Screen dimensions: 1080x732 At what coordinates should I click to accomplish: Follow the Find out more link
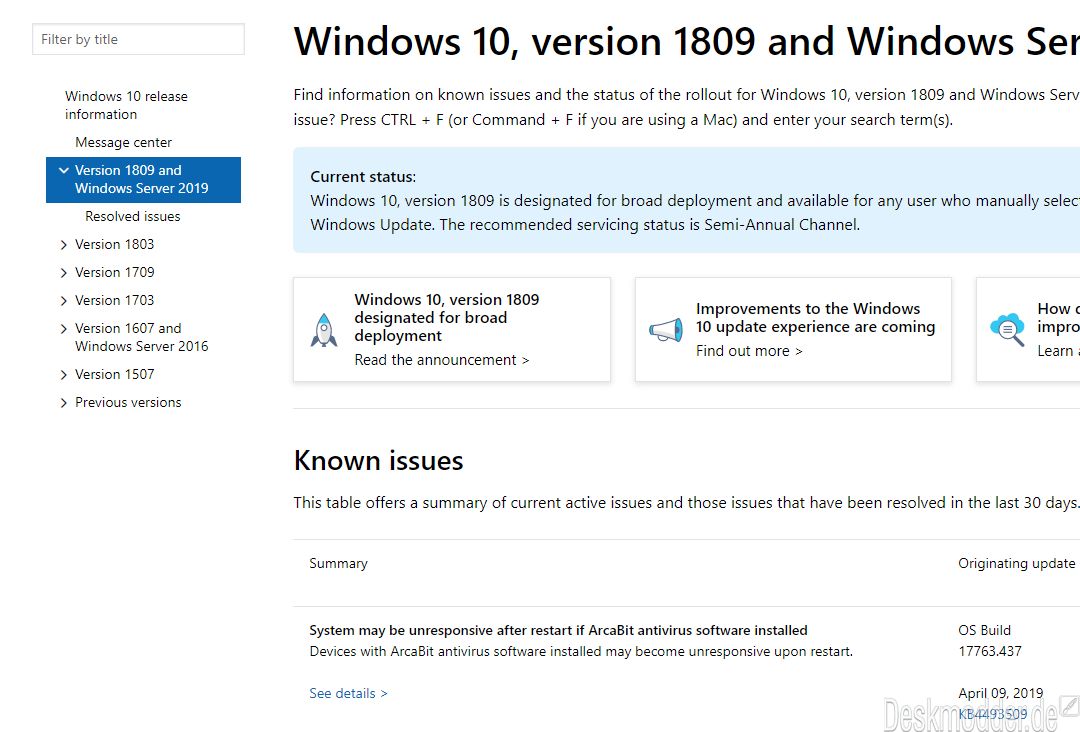(x=749, y=351)
